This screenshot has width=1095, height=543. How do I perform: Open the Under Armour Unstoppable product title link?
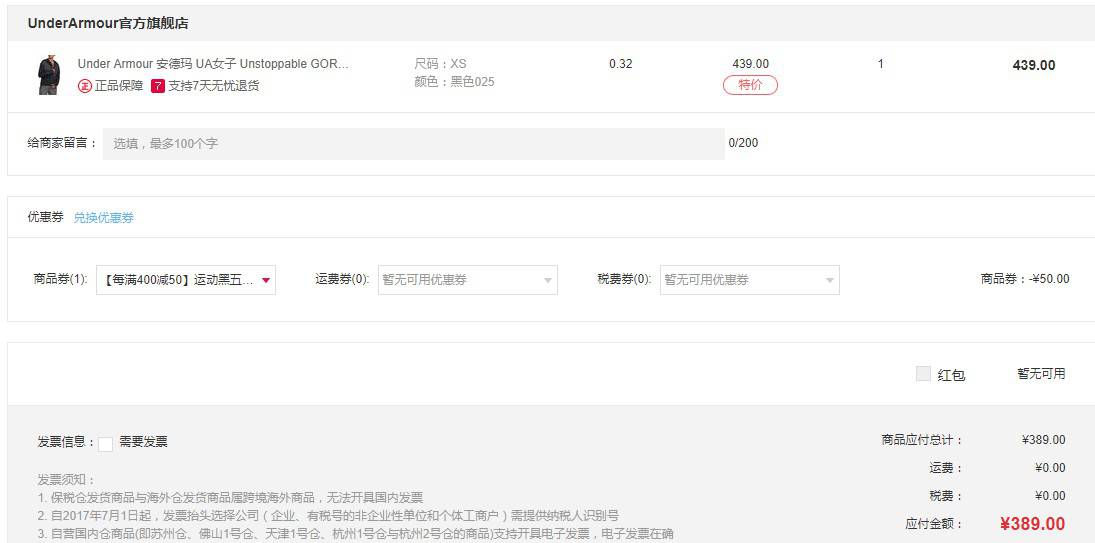(213, 64)
